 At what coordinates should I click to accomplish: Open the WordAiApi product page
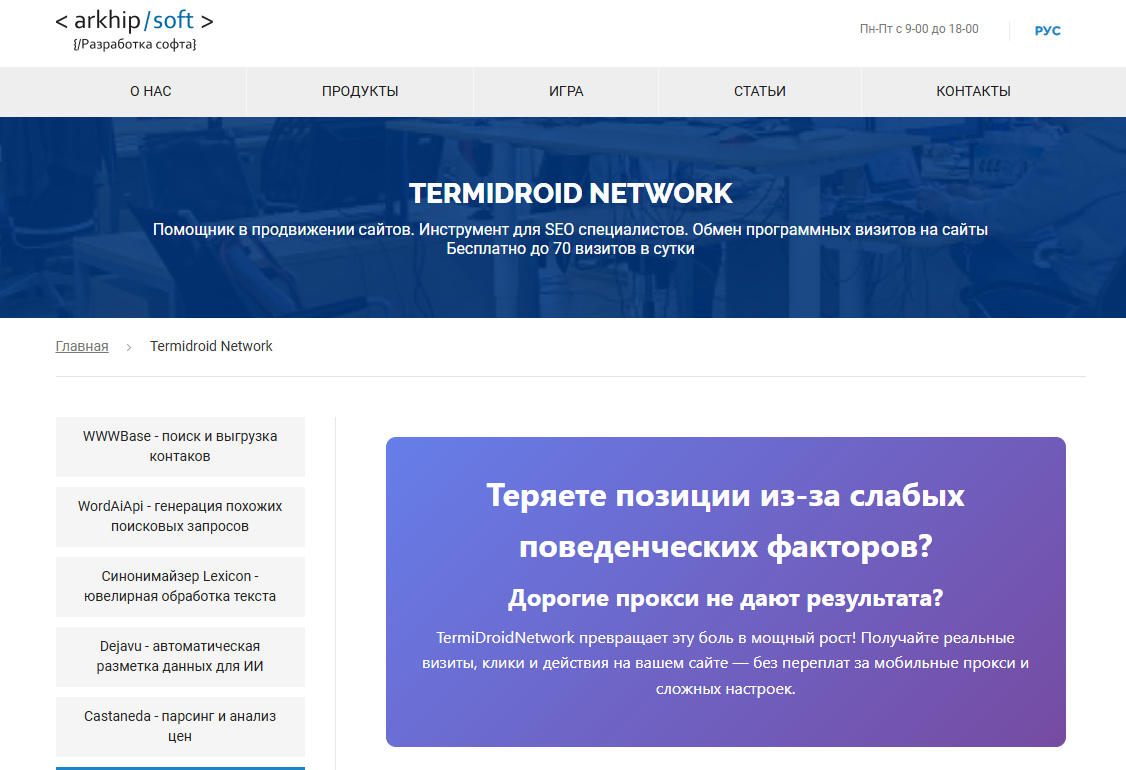pyautogui.click(x=180, y=516)
